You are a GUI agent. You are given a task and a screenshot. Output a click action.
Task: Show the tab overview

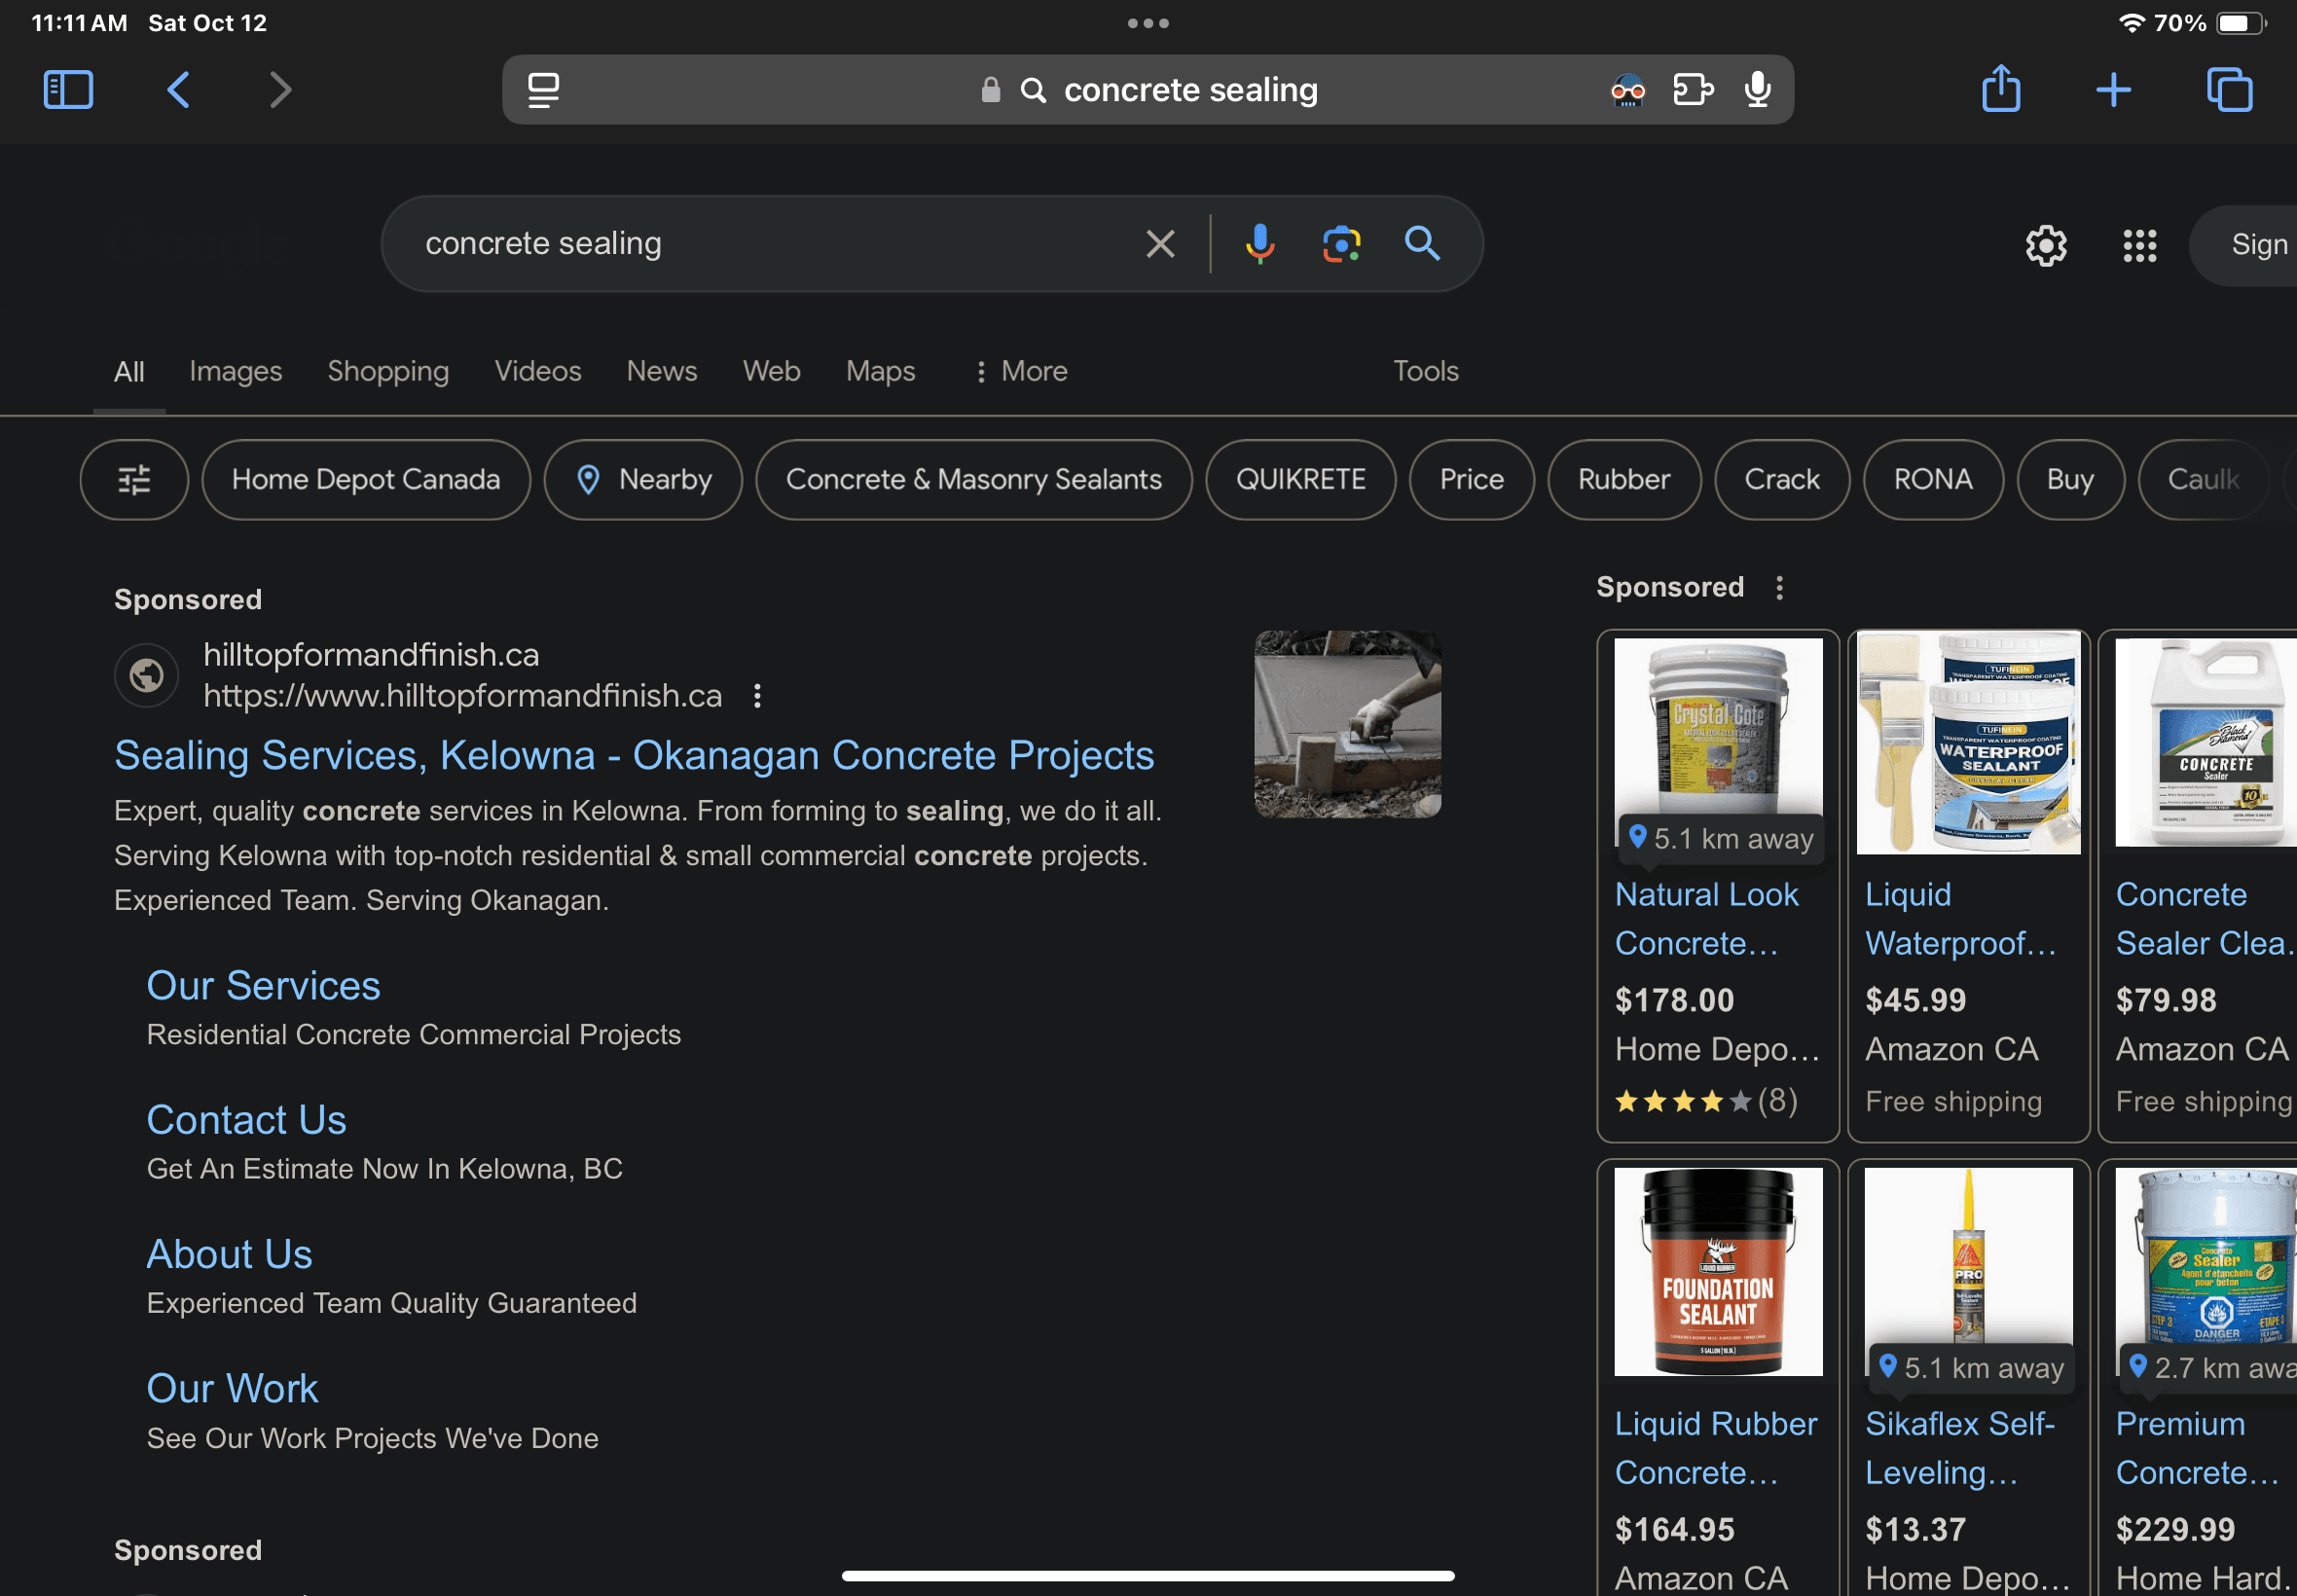[2229, 90]
